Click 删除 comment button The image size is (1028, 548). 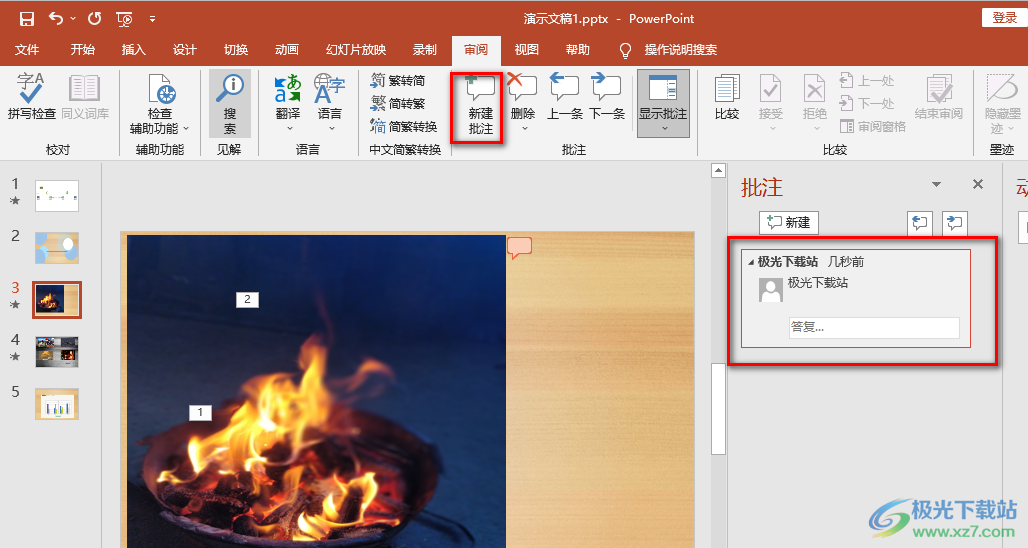point(523,97)
